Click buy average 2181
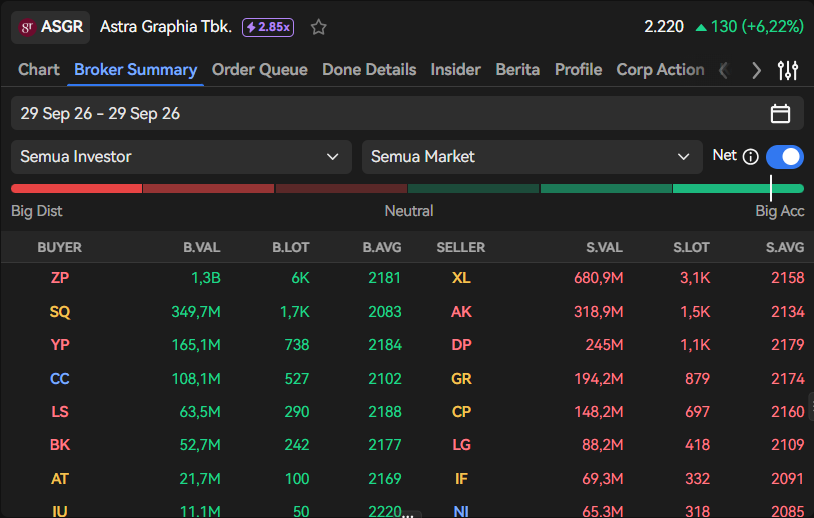The height and width of the screenshot is (518, 814). [x=385, y=278]
